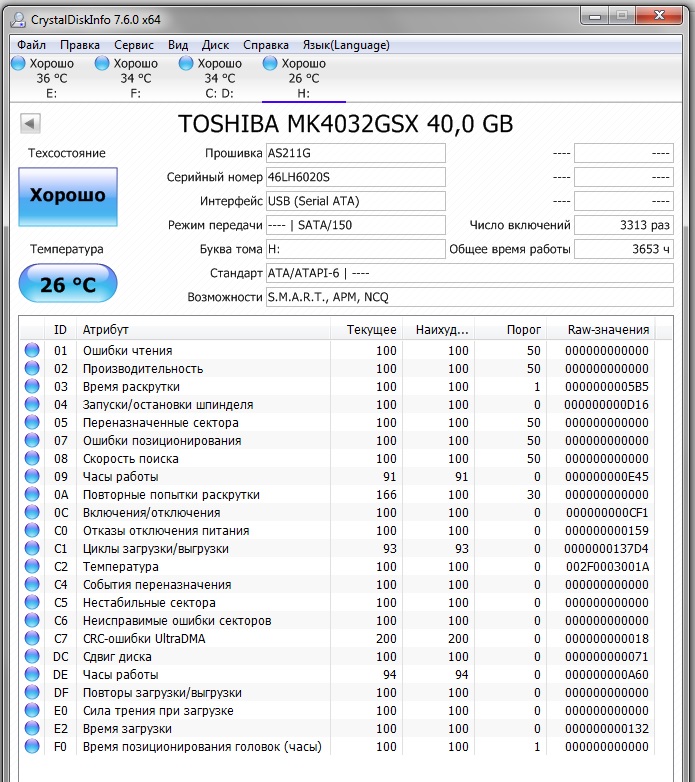Click the serial number field 46LH6020S
This screenshot has height=782, width=695.
355,177
